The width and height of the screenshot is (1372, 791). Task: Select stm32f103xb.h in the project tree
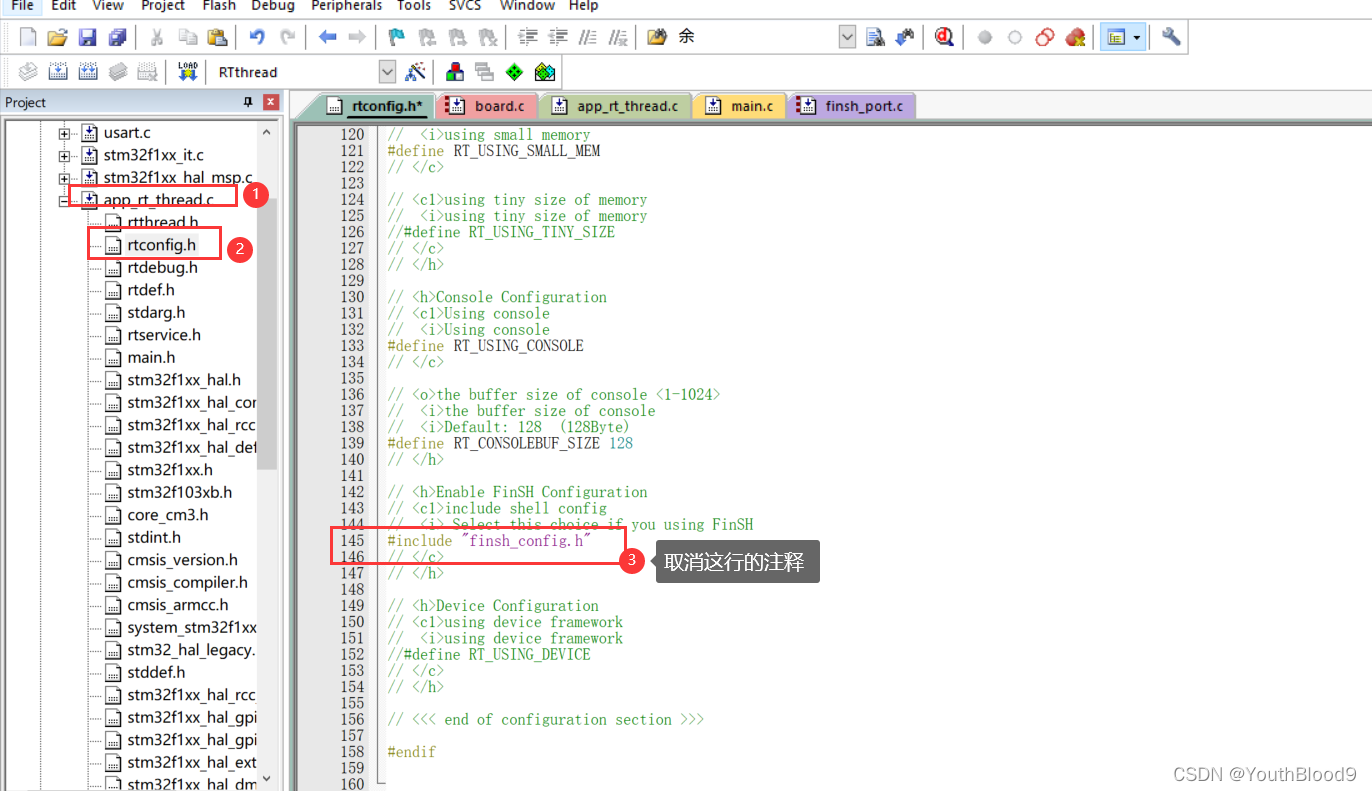point(179,493)
